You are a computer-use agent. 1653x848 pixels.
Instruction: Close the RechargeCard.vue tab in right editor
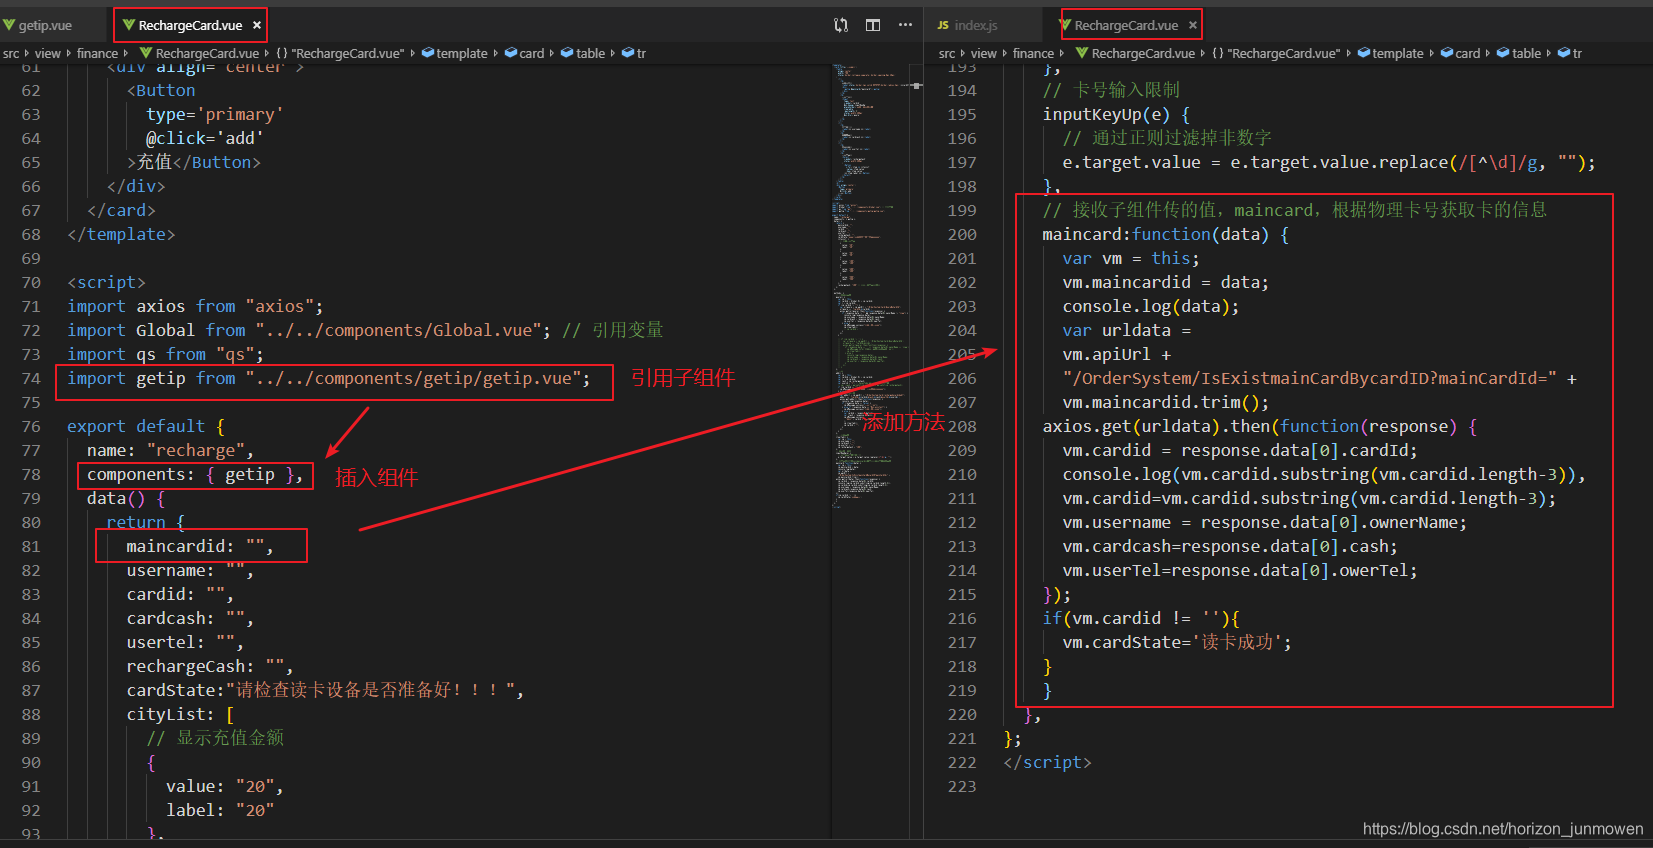(1193, 25)
